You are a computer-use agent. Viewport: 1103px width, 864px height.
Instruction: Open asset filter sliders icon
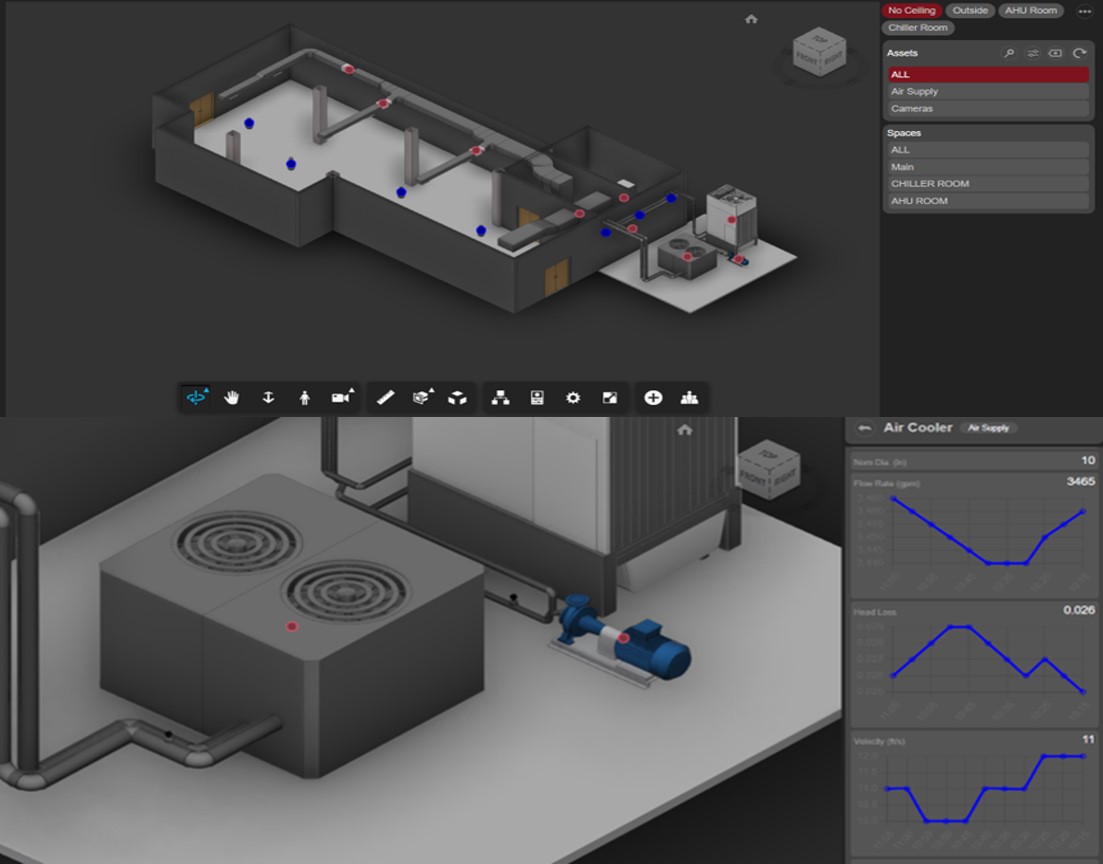coord(1032,53)
